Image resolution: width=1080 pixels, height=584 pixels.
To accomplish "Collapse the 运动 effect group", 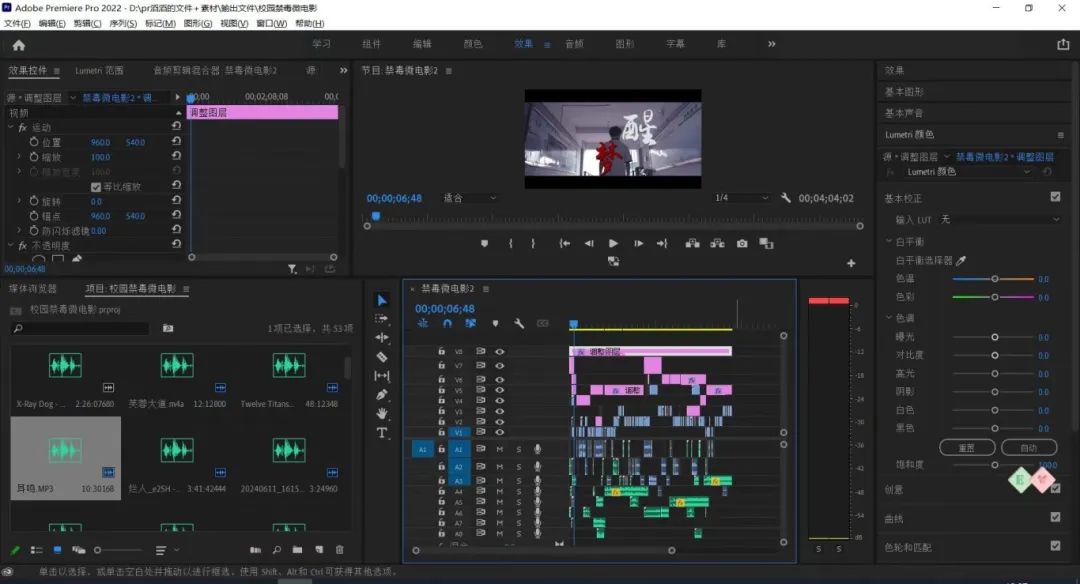I will pyautogui.click(x=11, y=127).
